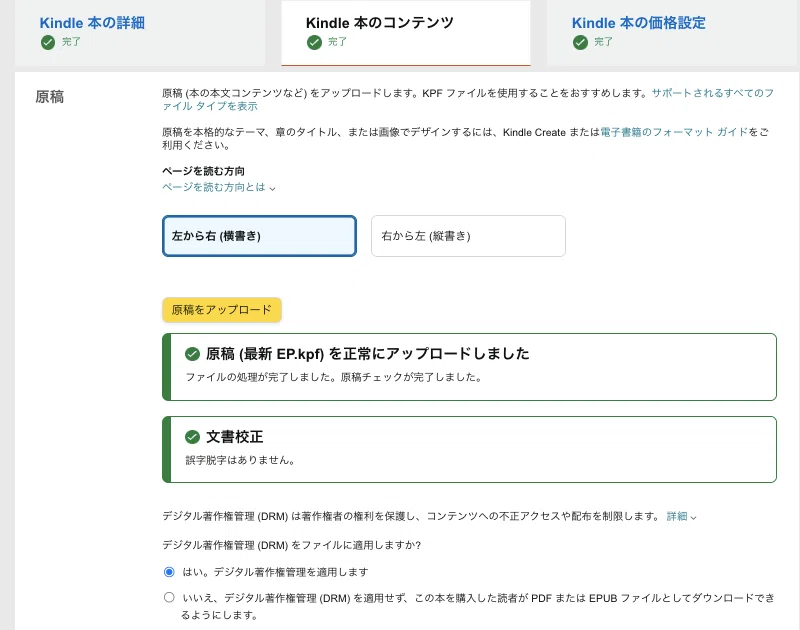
Task: Click 完了 status under Kindle 本の価格設定
Action: click(x=603, y=42)
